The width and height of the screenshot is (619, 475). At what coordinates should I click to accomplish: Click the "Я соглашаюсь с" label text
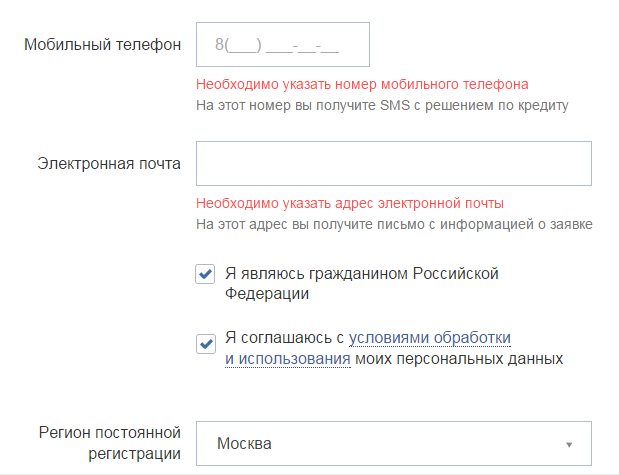[285, 337]
